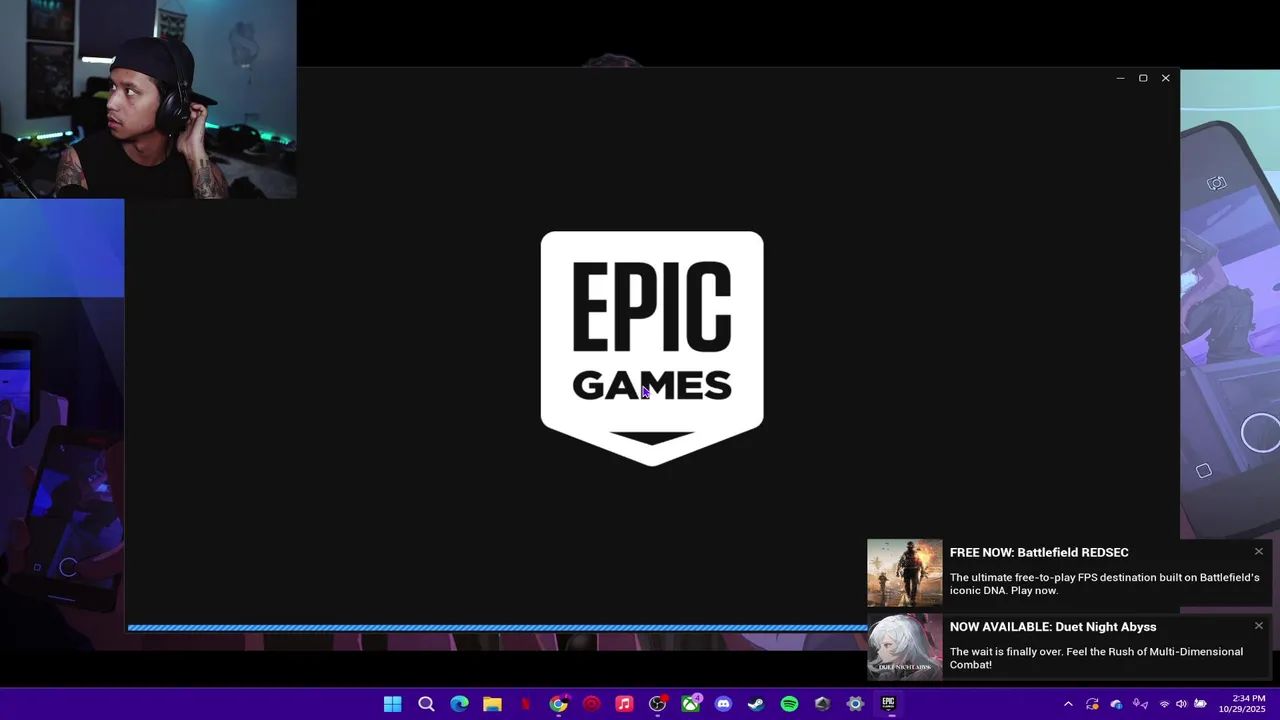Open the volume speaker tray icon
Image resolution: width=1280 pixels, height=720 pixels.
(1181, 704)
